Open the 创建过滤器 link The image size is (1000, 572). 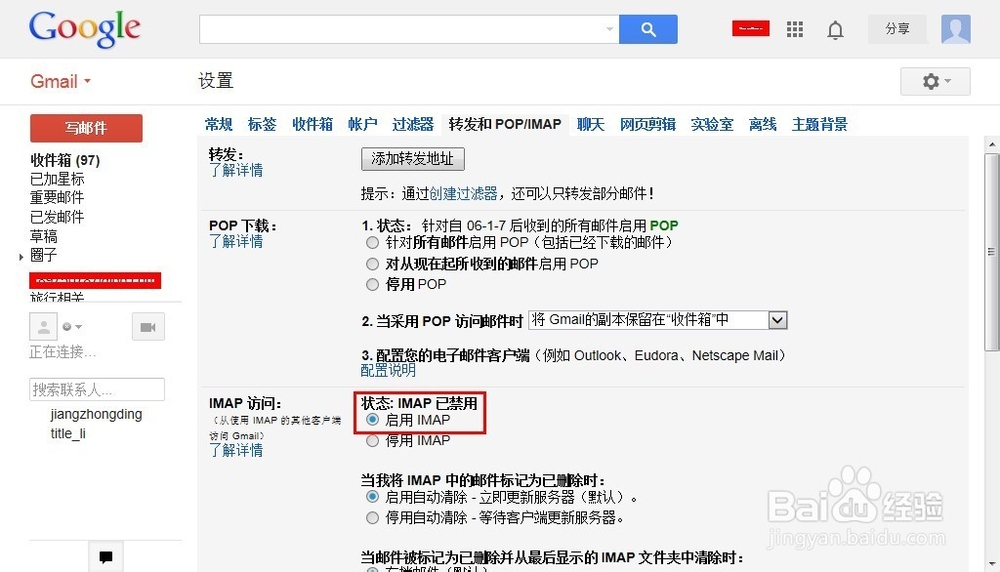coord(463,193)
